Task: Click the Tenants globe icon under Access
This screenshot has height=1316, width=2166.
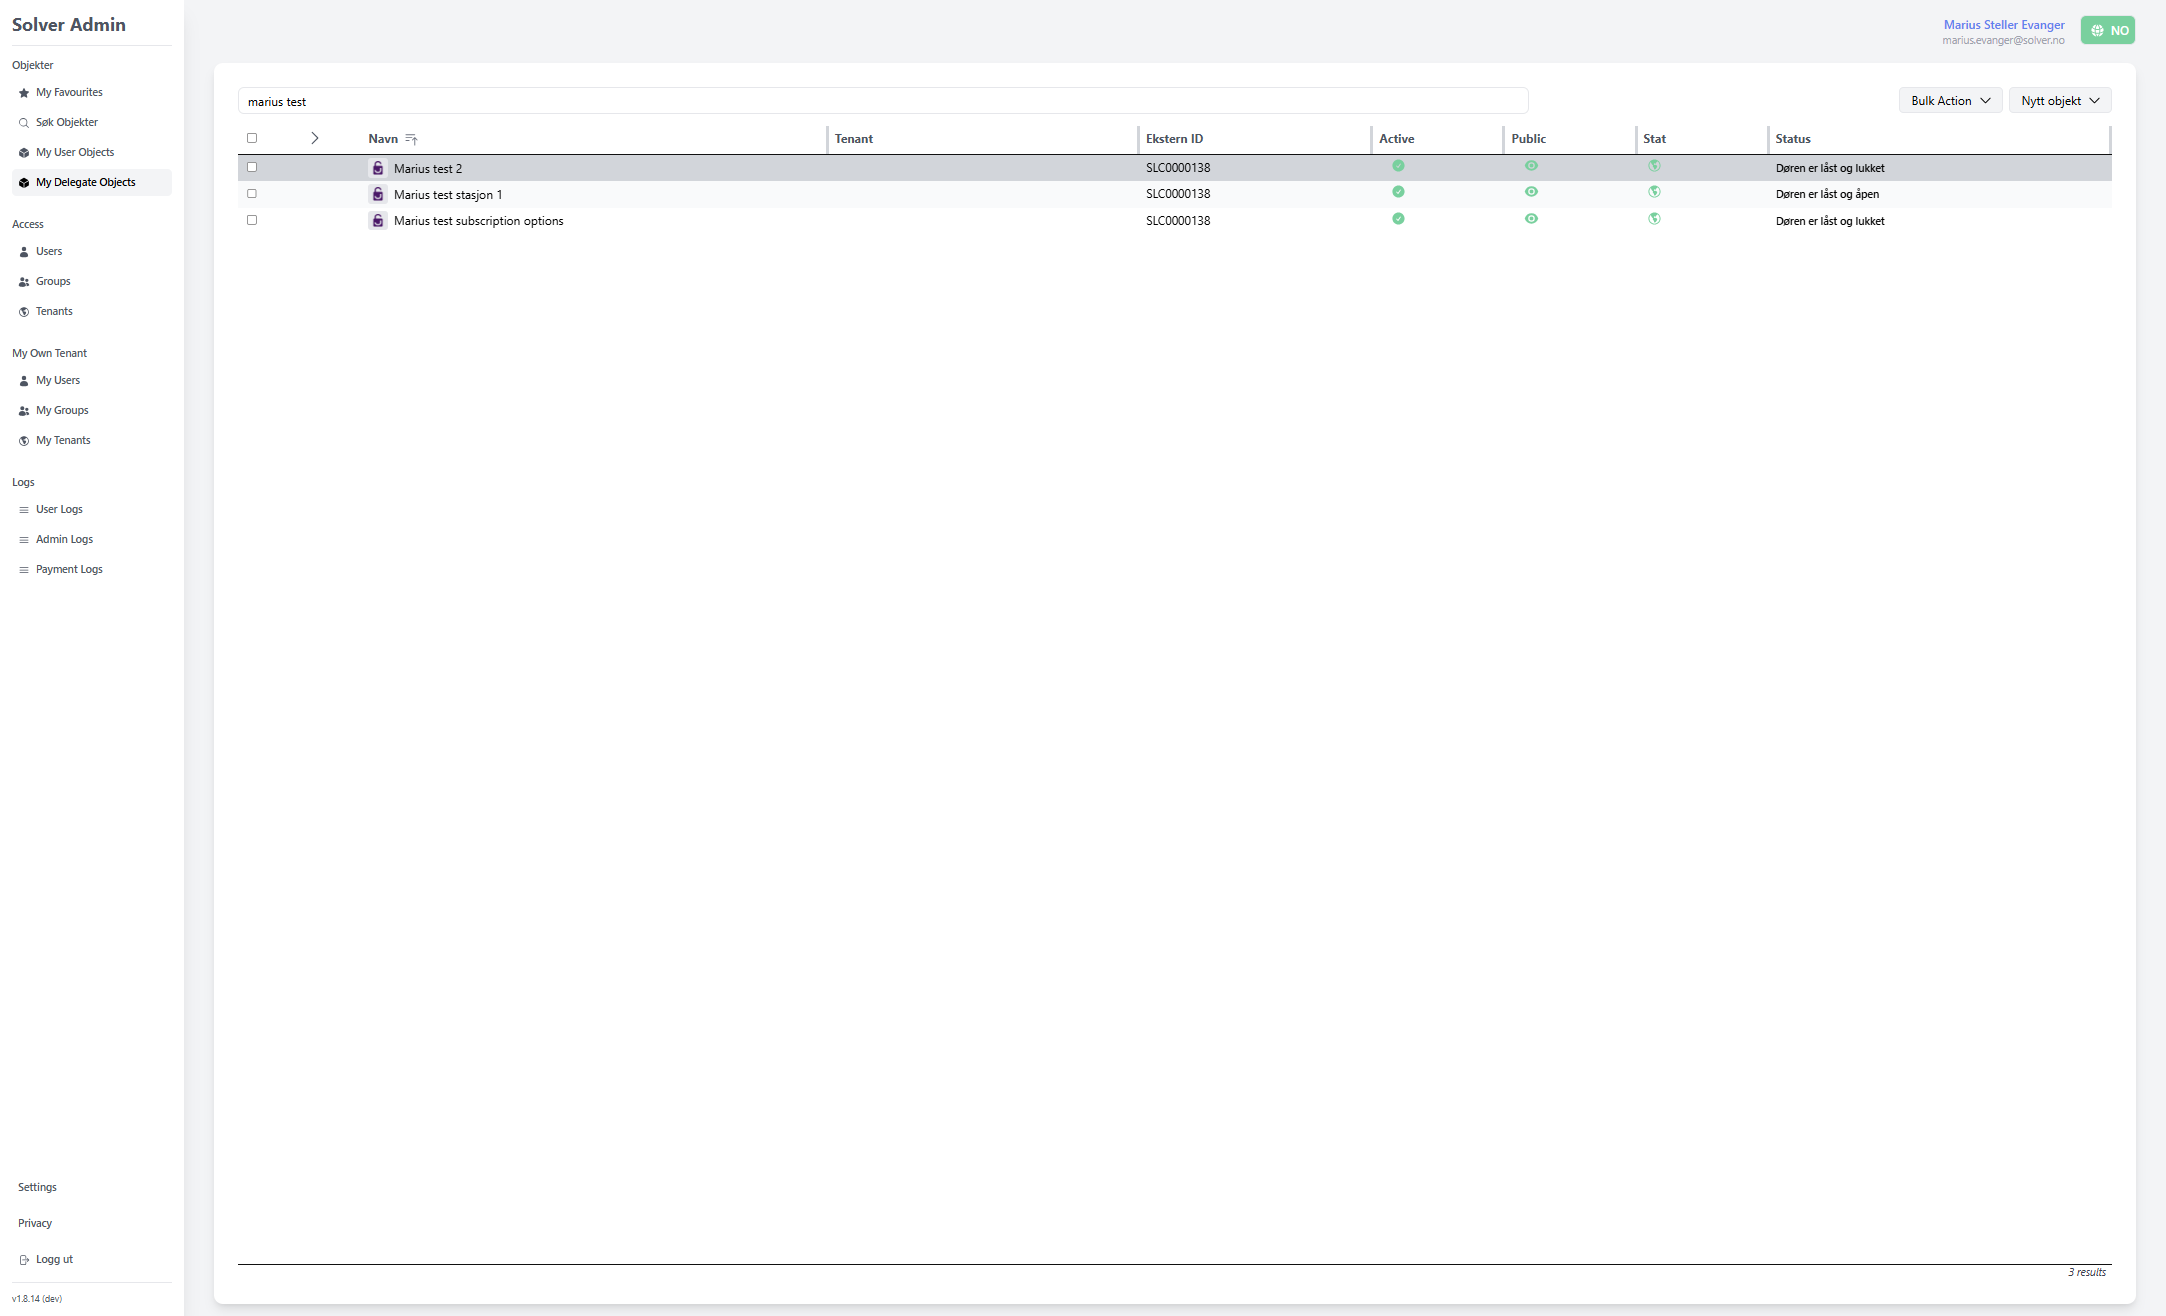Action: (24, 312)
